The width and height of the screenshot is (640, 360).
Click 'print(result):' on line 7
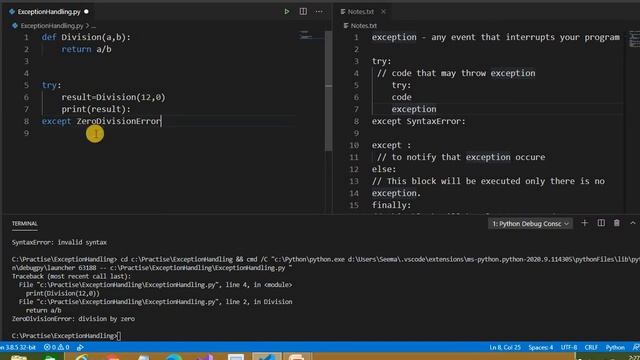(x=96, y=109)
